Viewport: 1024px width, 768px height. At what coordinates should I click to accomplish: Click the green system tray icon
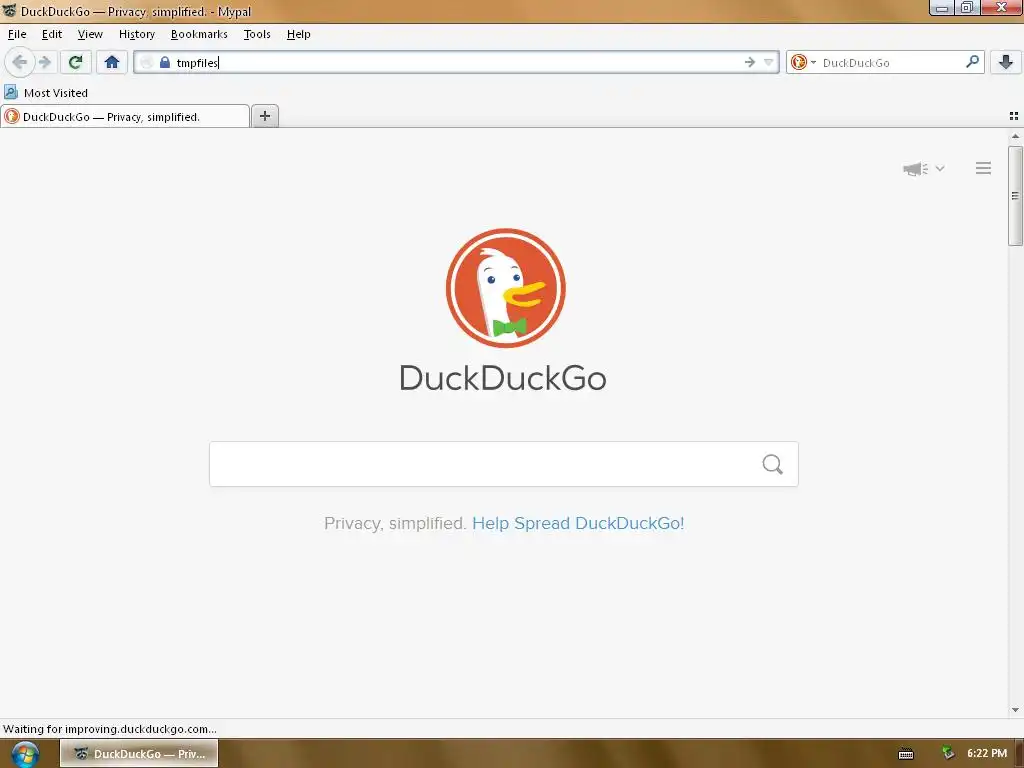(948, 753)
